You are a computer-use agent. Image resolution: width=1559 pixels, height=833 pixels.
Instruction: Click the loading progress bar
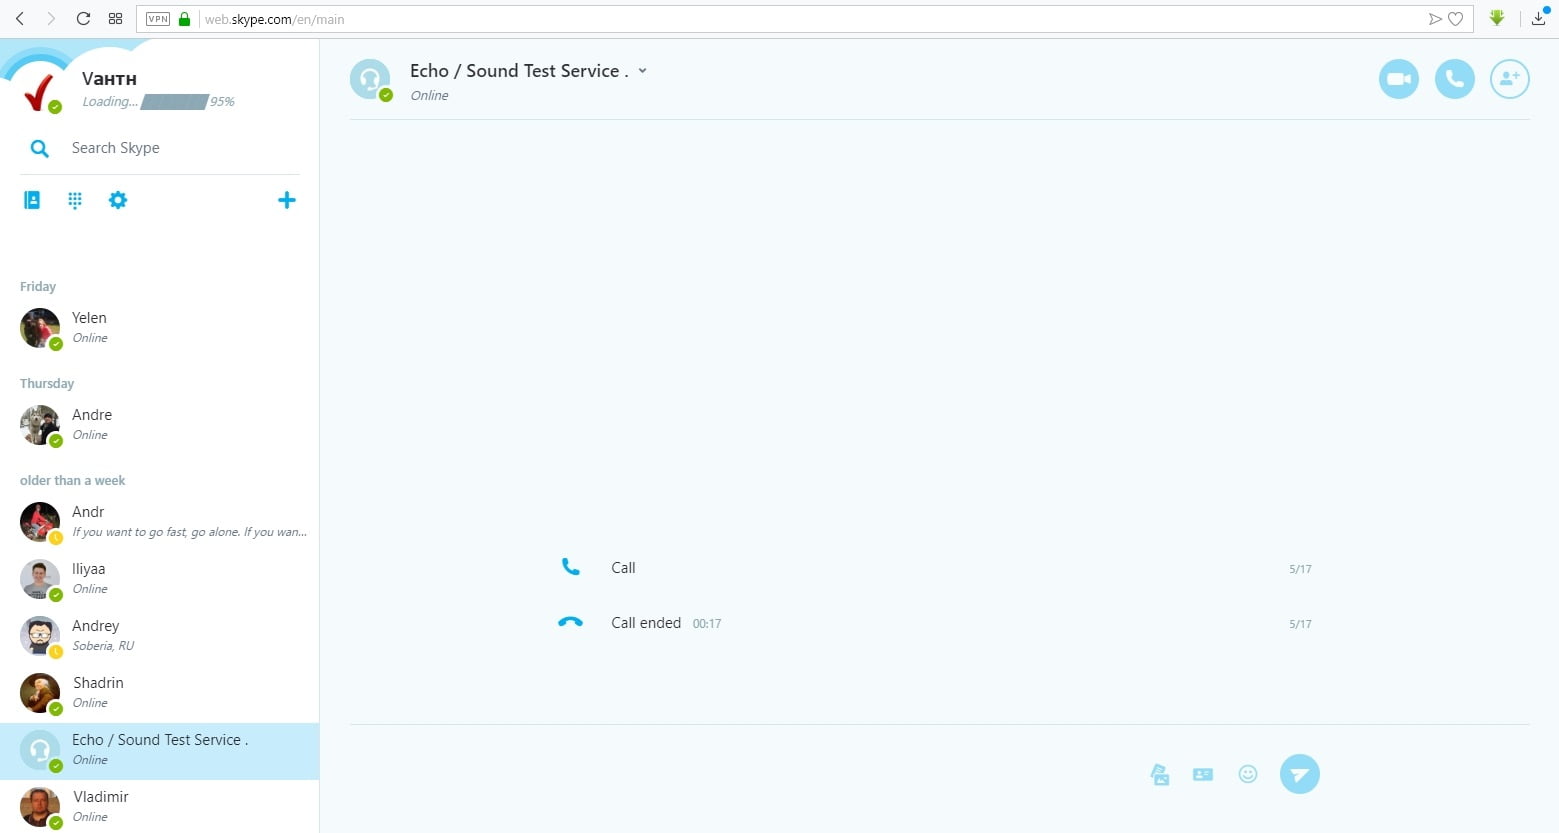pos(174,102)
